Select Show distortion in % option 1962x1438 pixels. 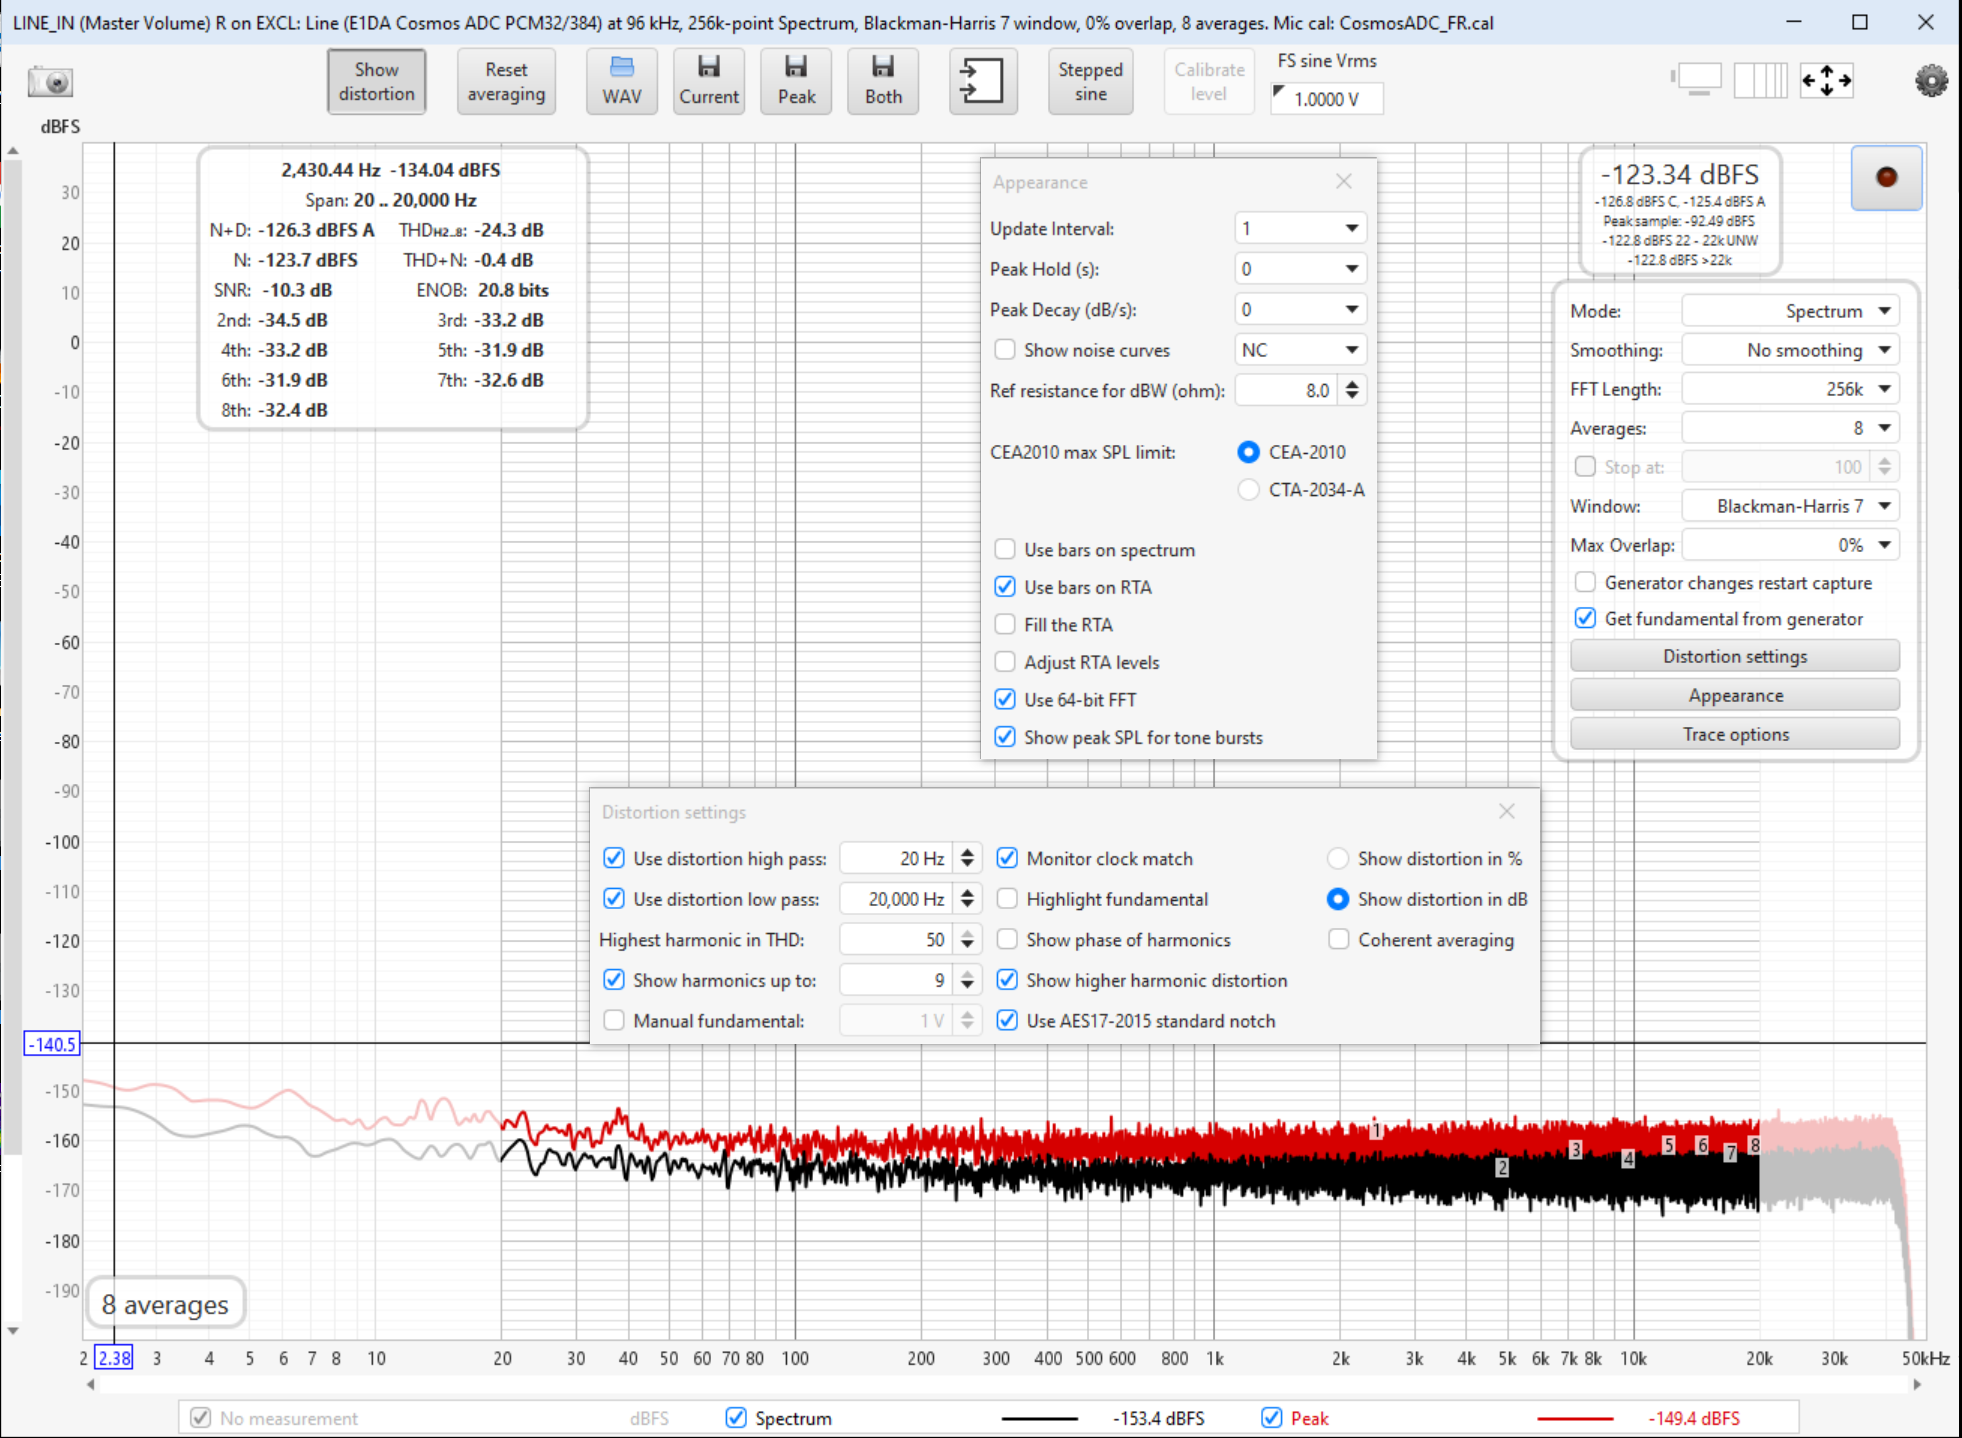pos(1337,859)
